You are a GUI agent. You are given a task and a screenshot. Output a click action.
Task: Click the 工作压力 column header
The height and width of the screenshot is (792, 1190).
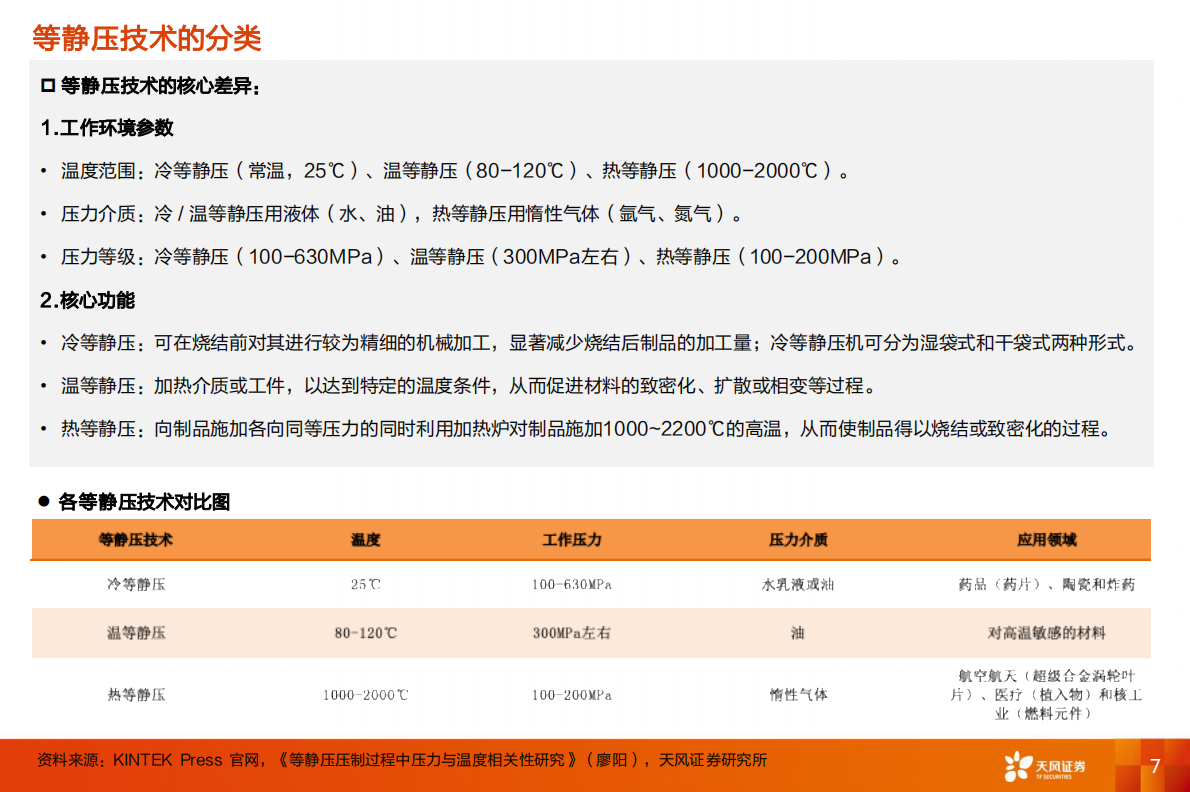tap(571, 540)
